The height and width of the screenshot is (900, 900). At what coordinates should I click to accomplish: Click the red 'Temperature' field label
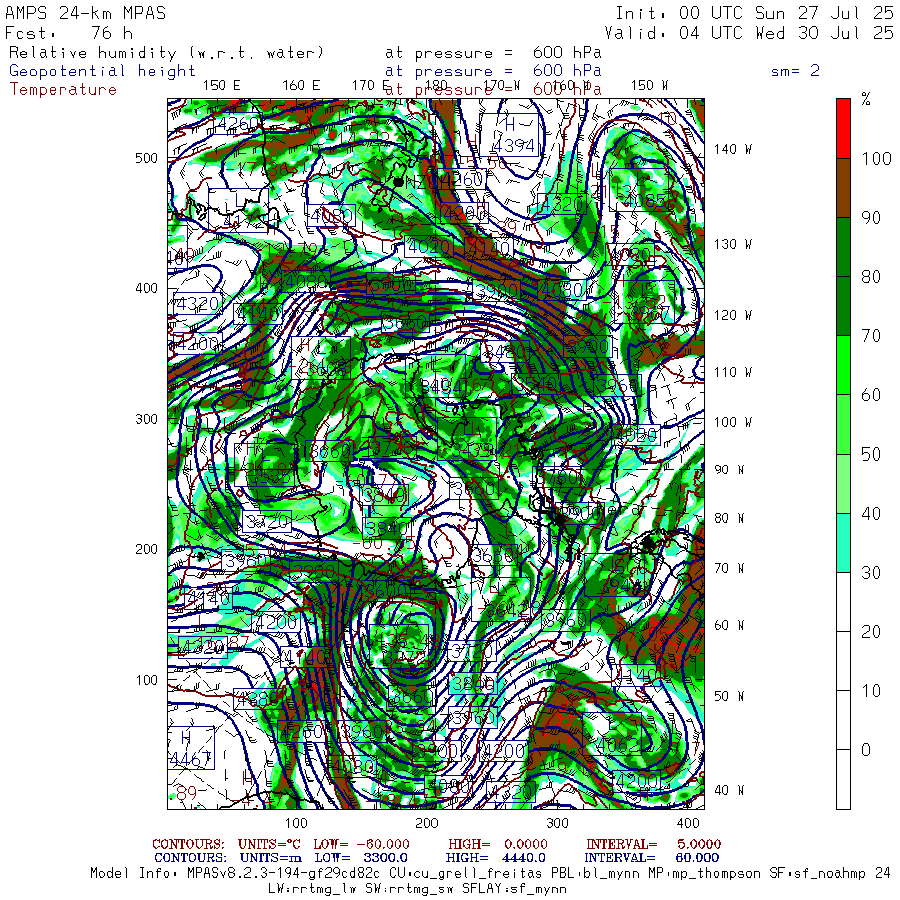[x=63, y=90]
